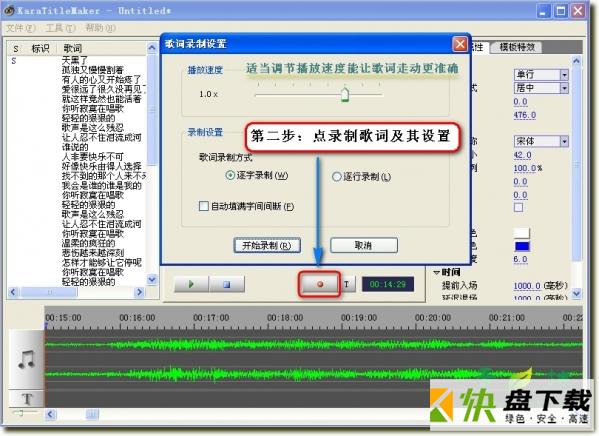Click the lyrics list scroll-down arrow
599x436 pixels.
(152, 279)
